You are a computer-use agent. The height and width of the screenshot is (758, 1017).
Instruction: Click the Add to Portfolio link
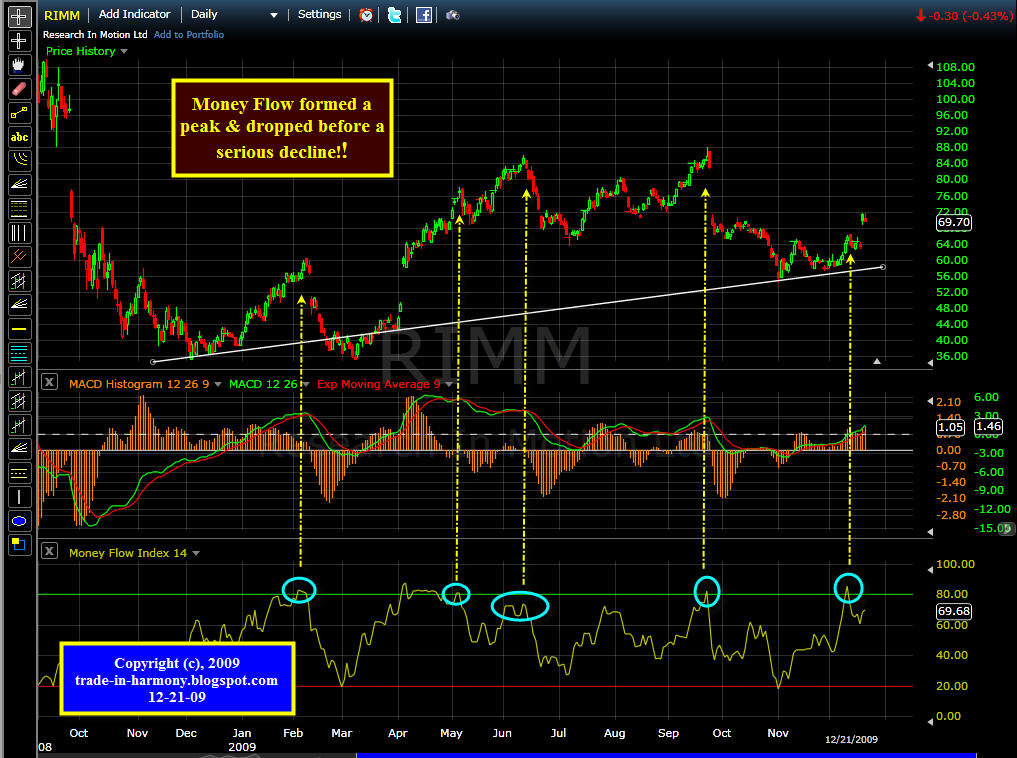click(189, 34)
